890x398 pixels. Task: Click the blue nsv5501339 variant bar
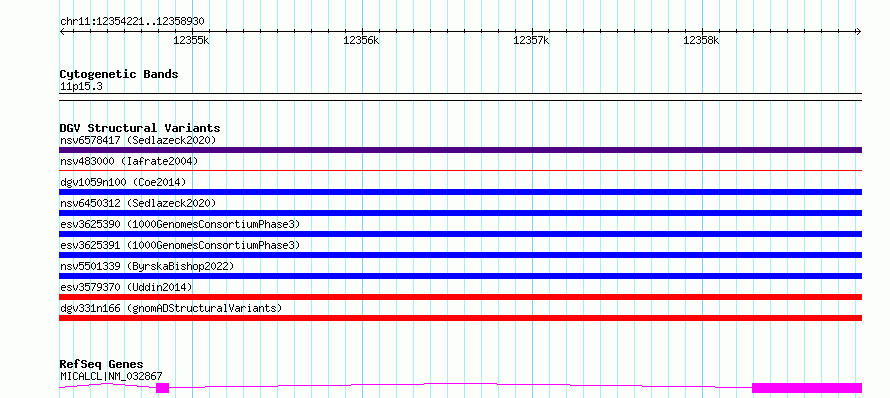[x=460, y=276]
